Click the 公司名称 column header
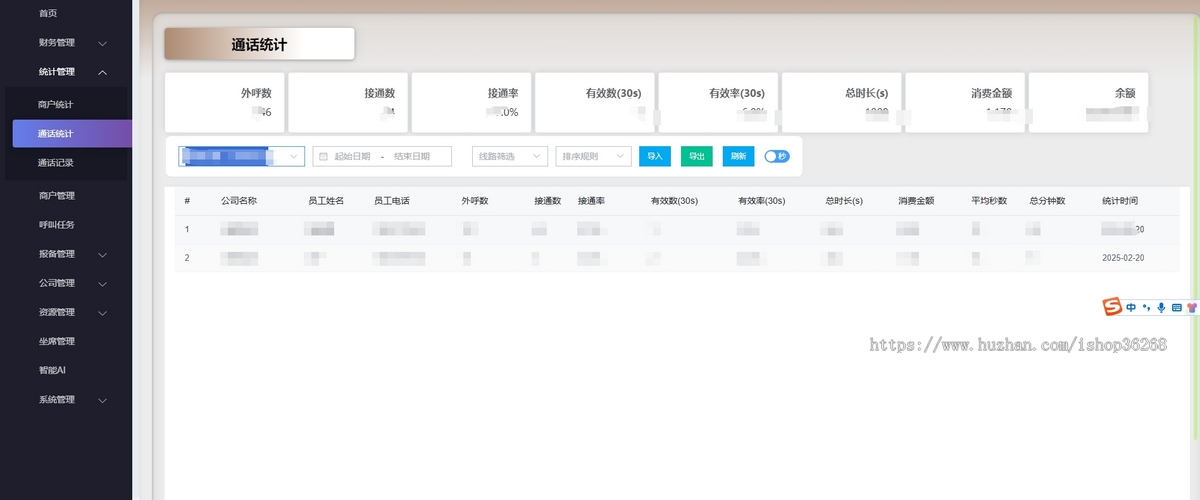Screen dimensions: 1200x500 tap(239, 201)
